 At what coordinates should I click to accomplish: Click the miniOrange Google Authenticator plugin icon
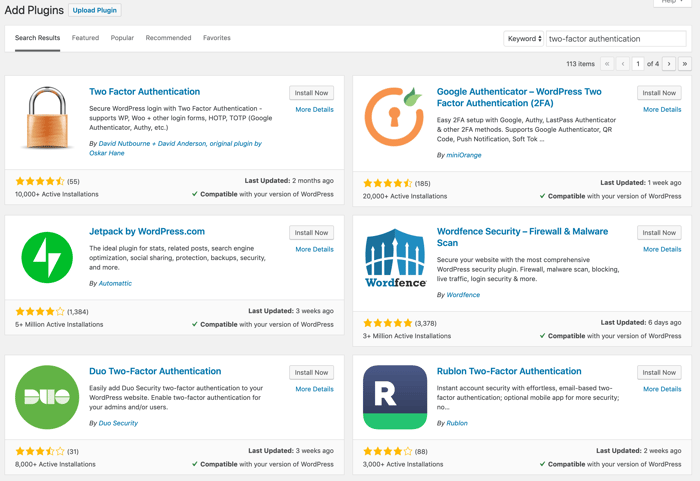(x=394, y=117)
